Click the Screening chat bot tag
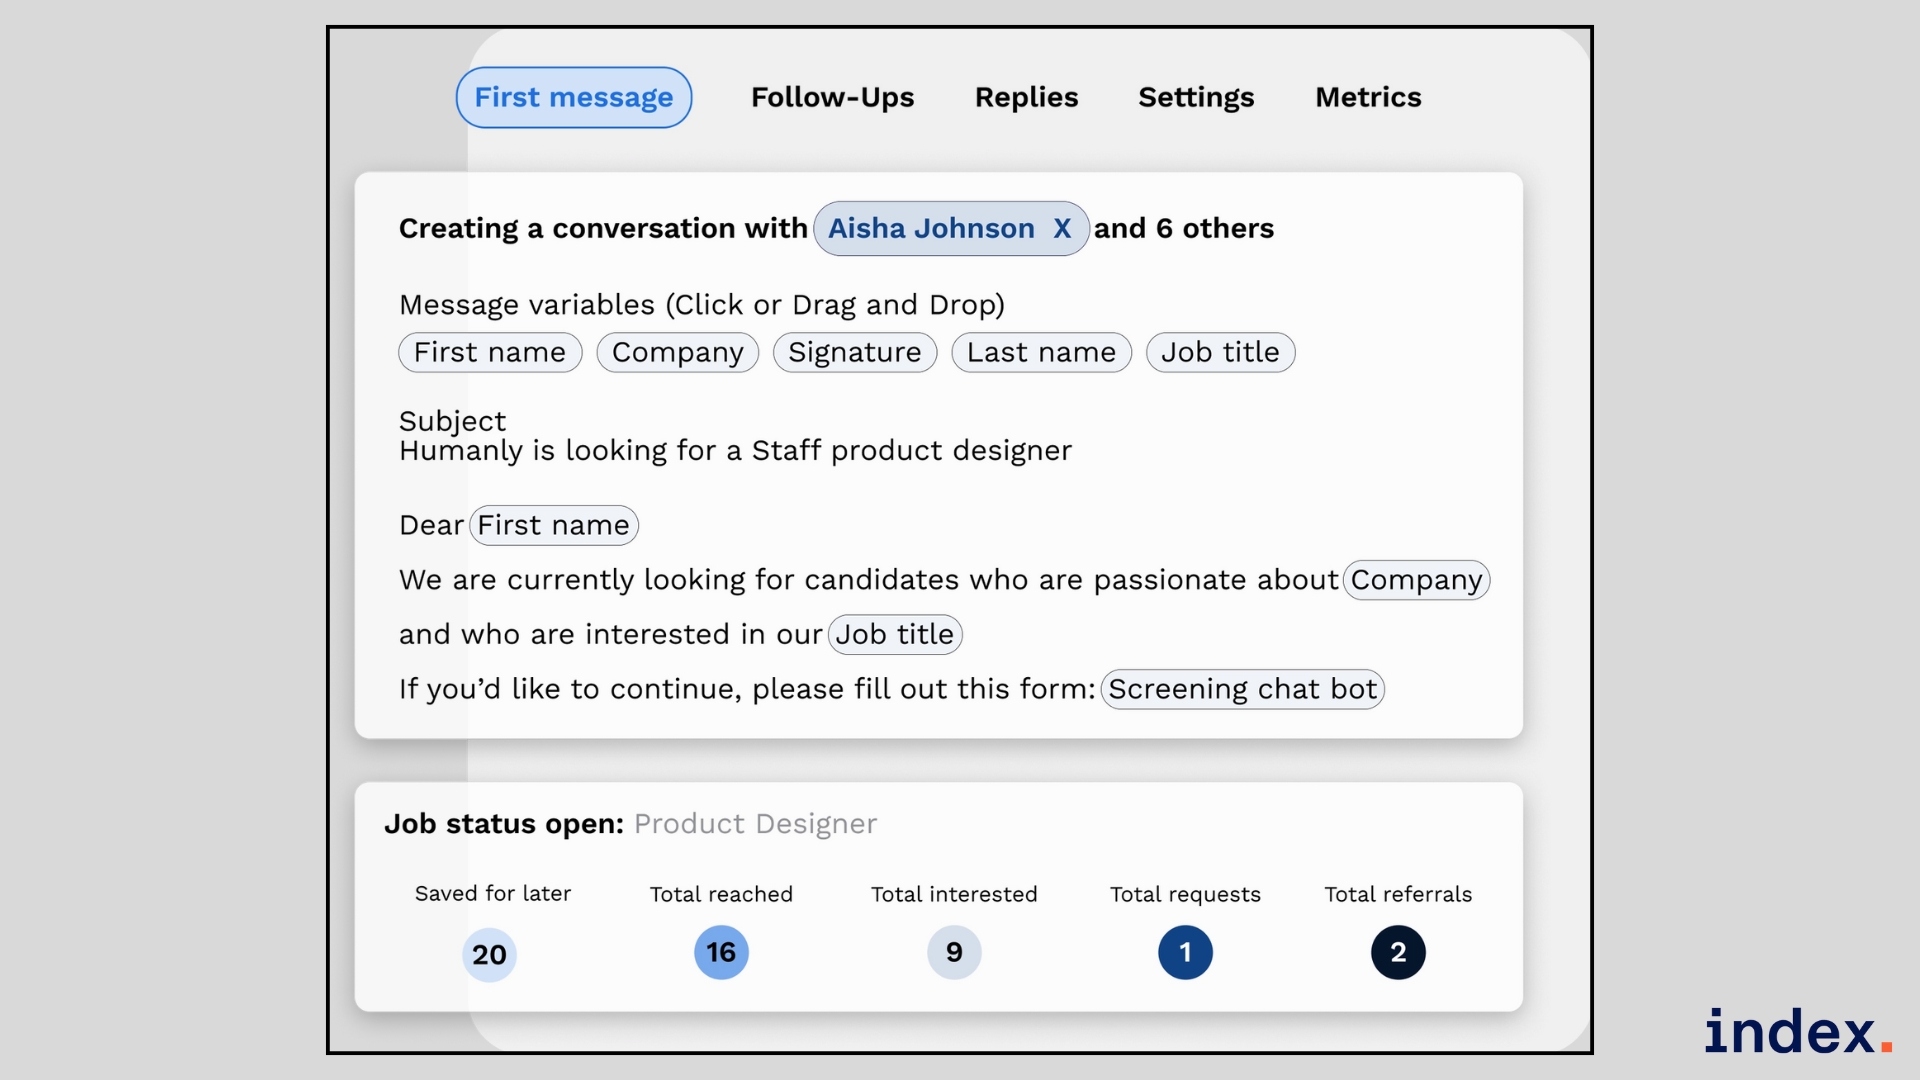This screenshot has height=1080, width=1920. pyautogui.click(x=1241, y=689)
